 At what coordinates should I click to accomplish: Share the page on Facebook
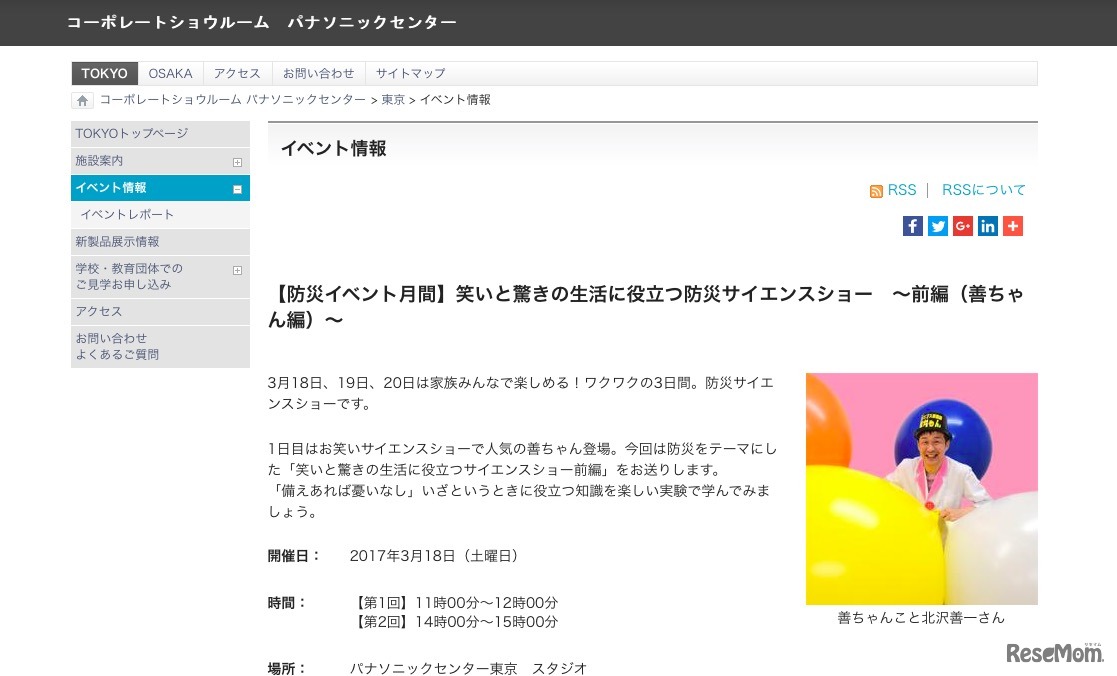[x=912, y=226]
